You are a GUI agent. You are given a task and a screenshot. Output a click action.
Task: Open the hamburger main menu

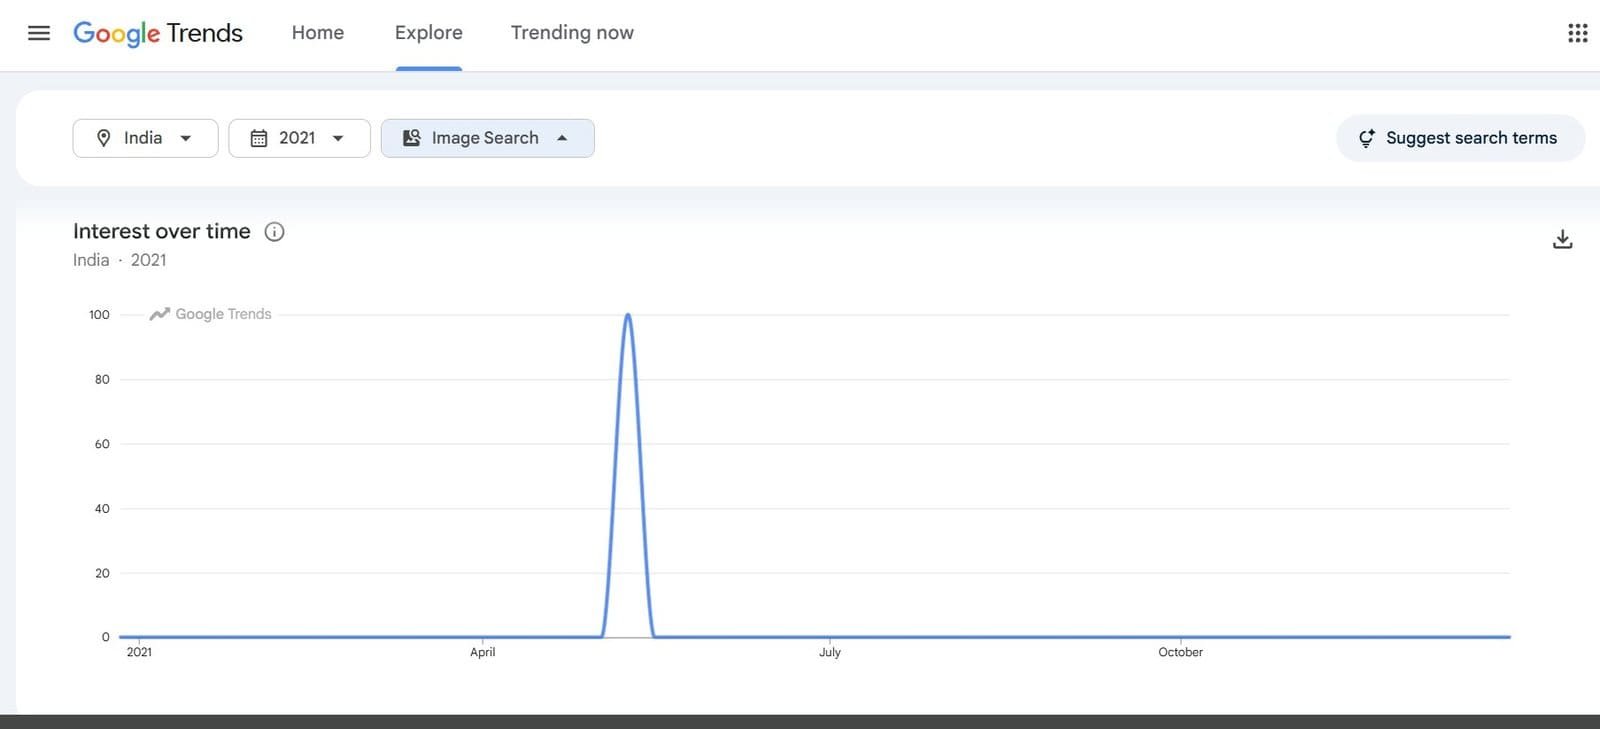(x=39, y=33)
